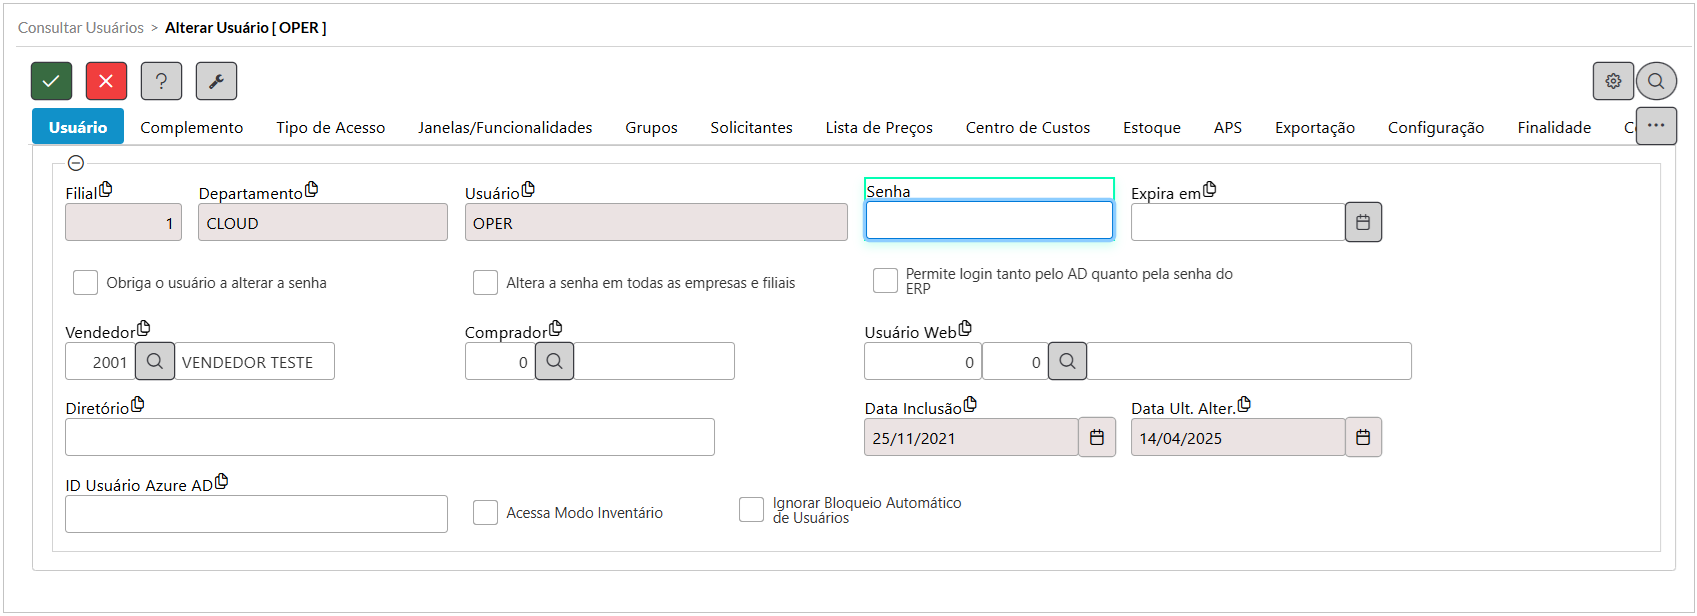
Task: Switch to the Complemento tab
Action: coord(191,128)
